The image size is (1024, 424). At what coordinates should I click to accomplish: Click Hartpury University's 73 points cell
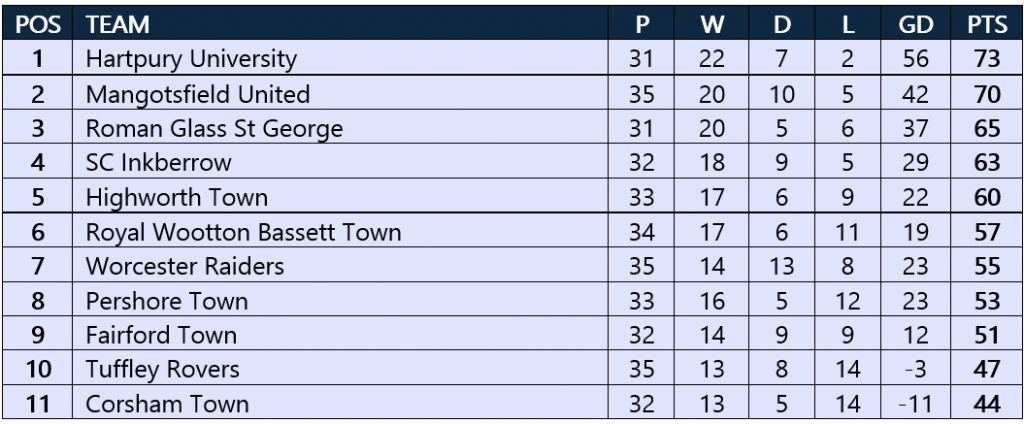[x=986, y=60]
